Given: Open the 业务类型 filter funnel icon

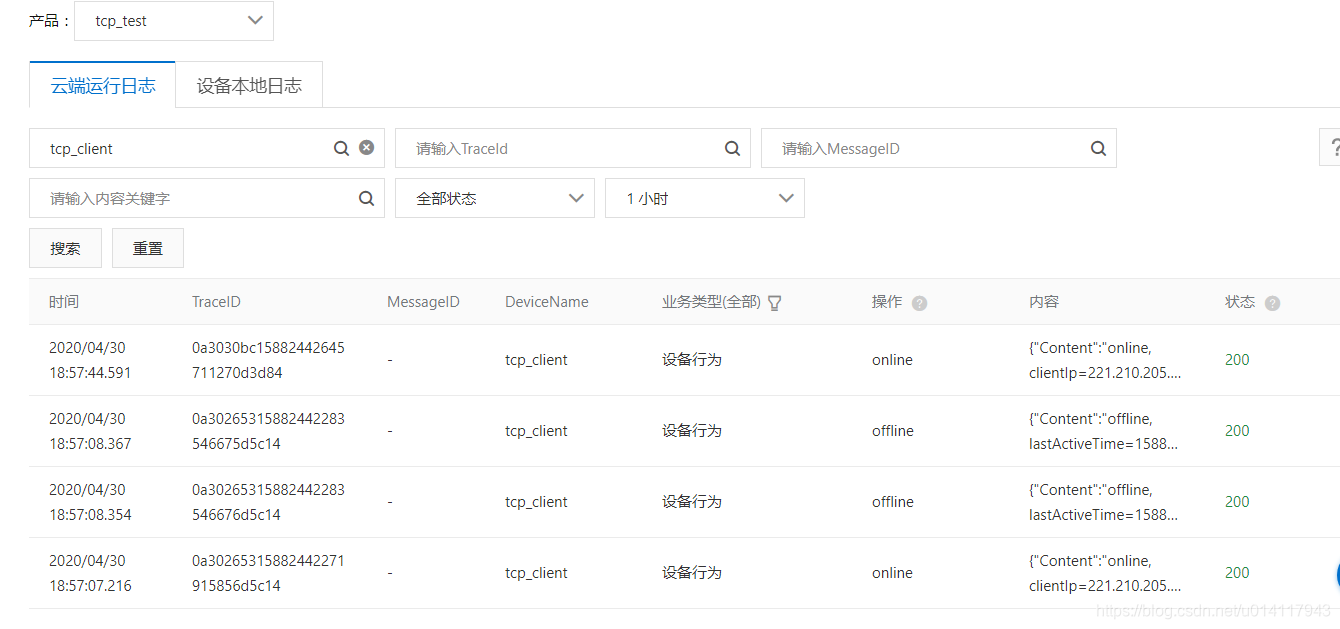Looking at the screenshot, I should click(x=774, y=302).
